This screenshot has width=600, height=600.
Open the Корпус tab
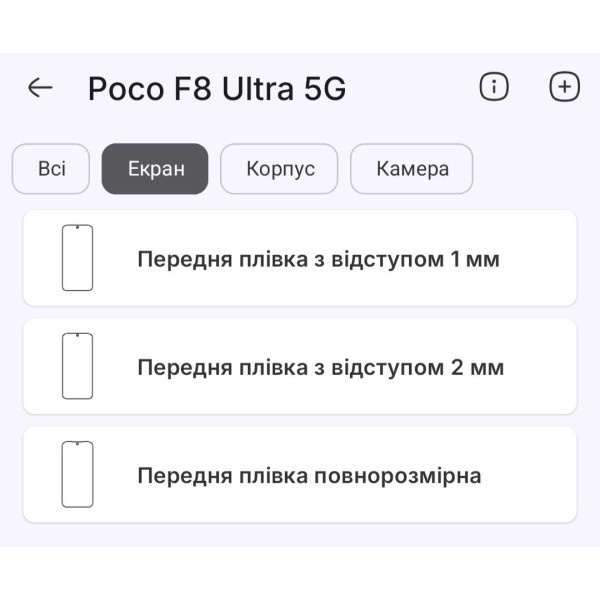280,169
